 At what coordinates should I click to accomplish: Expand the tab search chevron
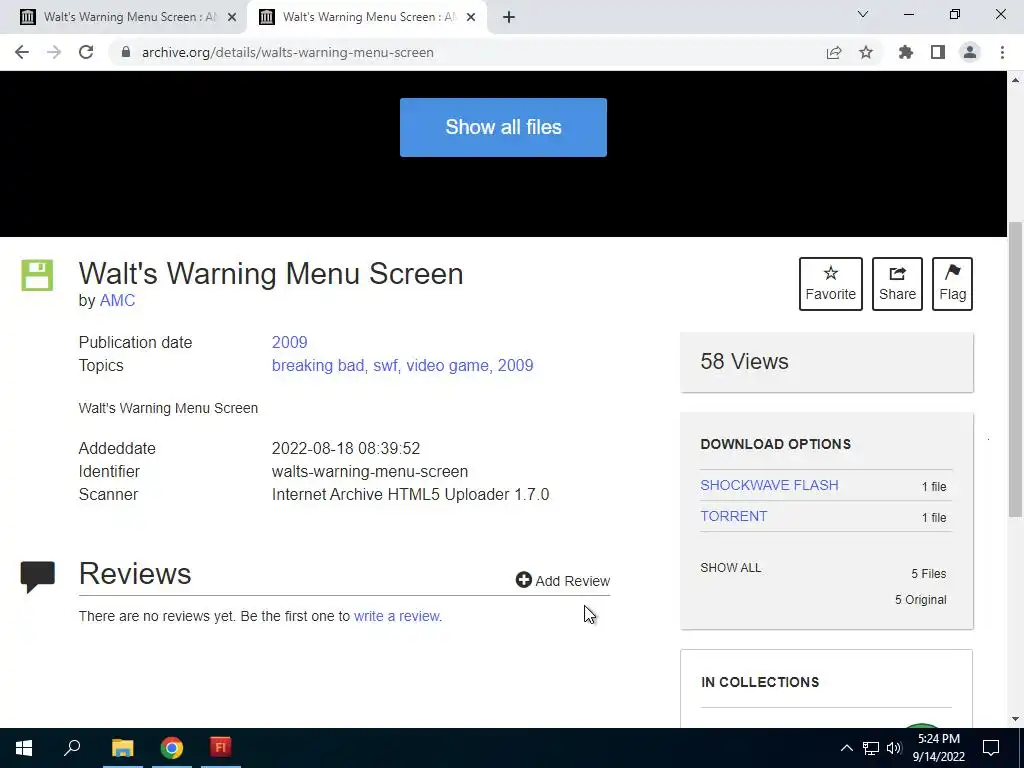click(863, 14)
